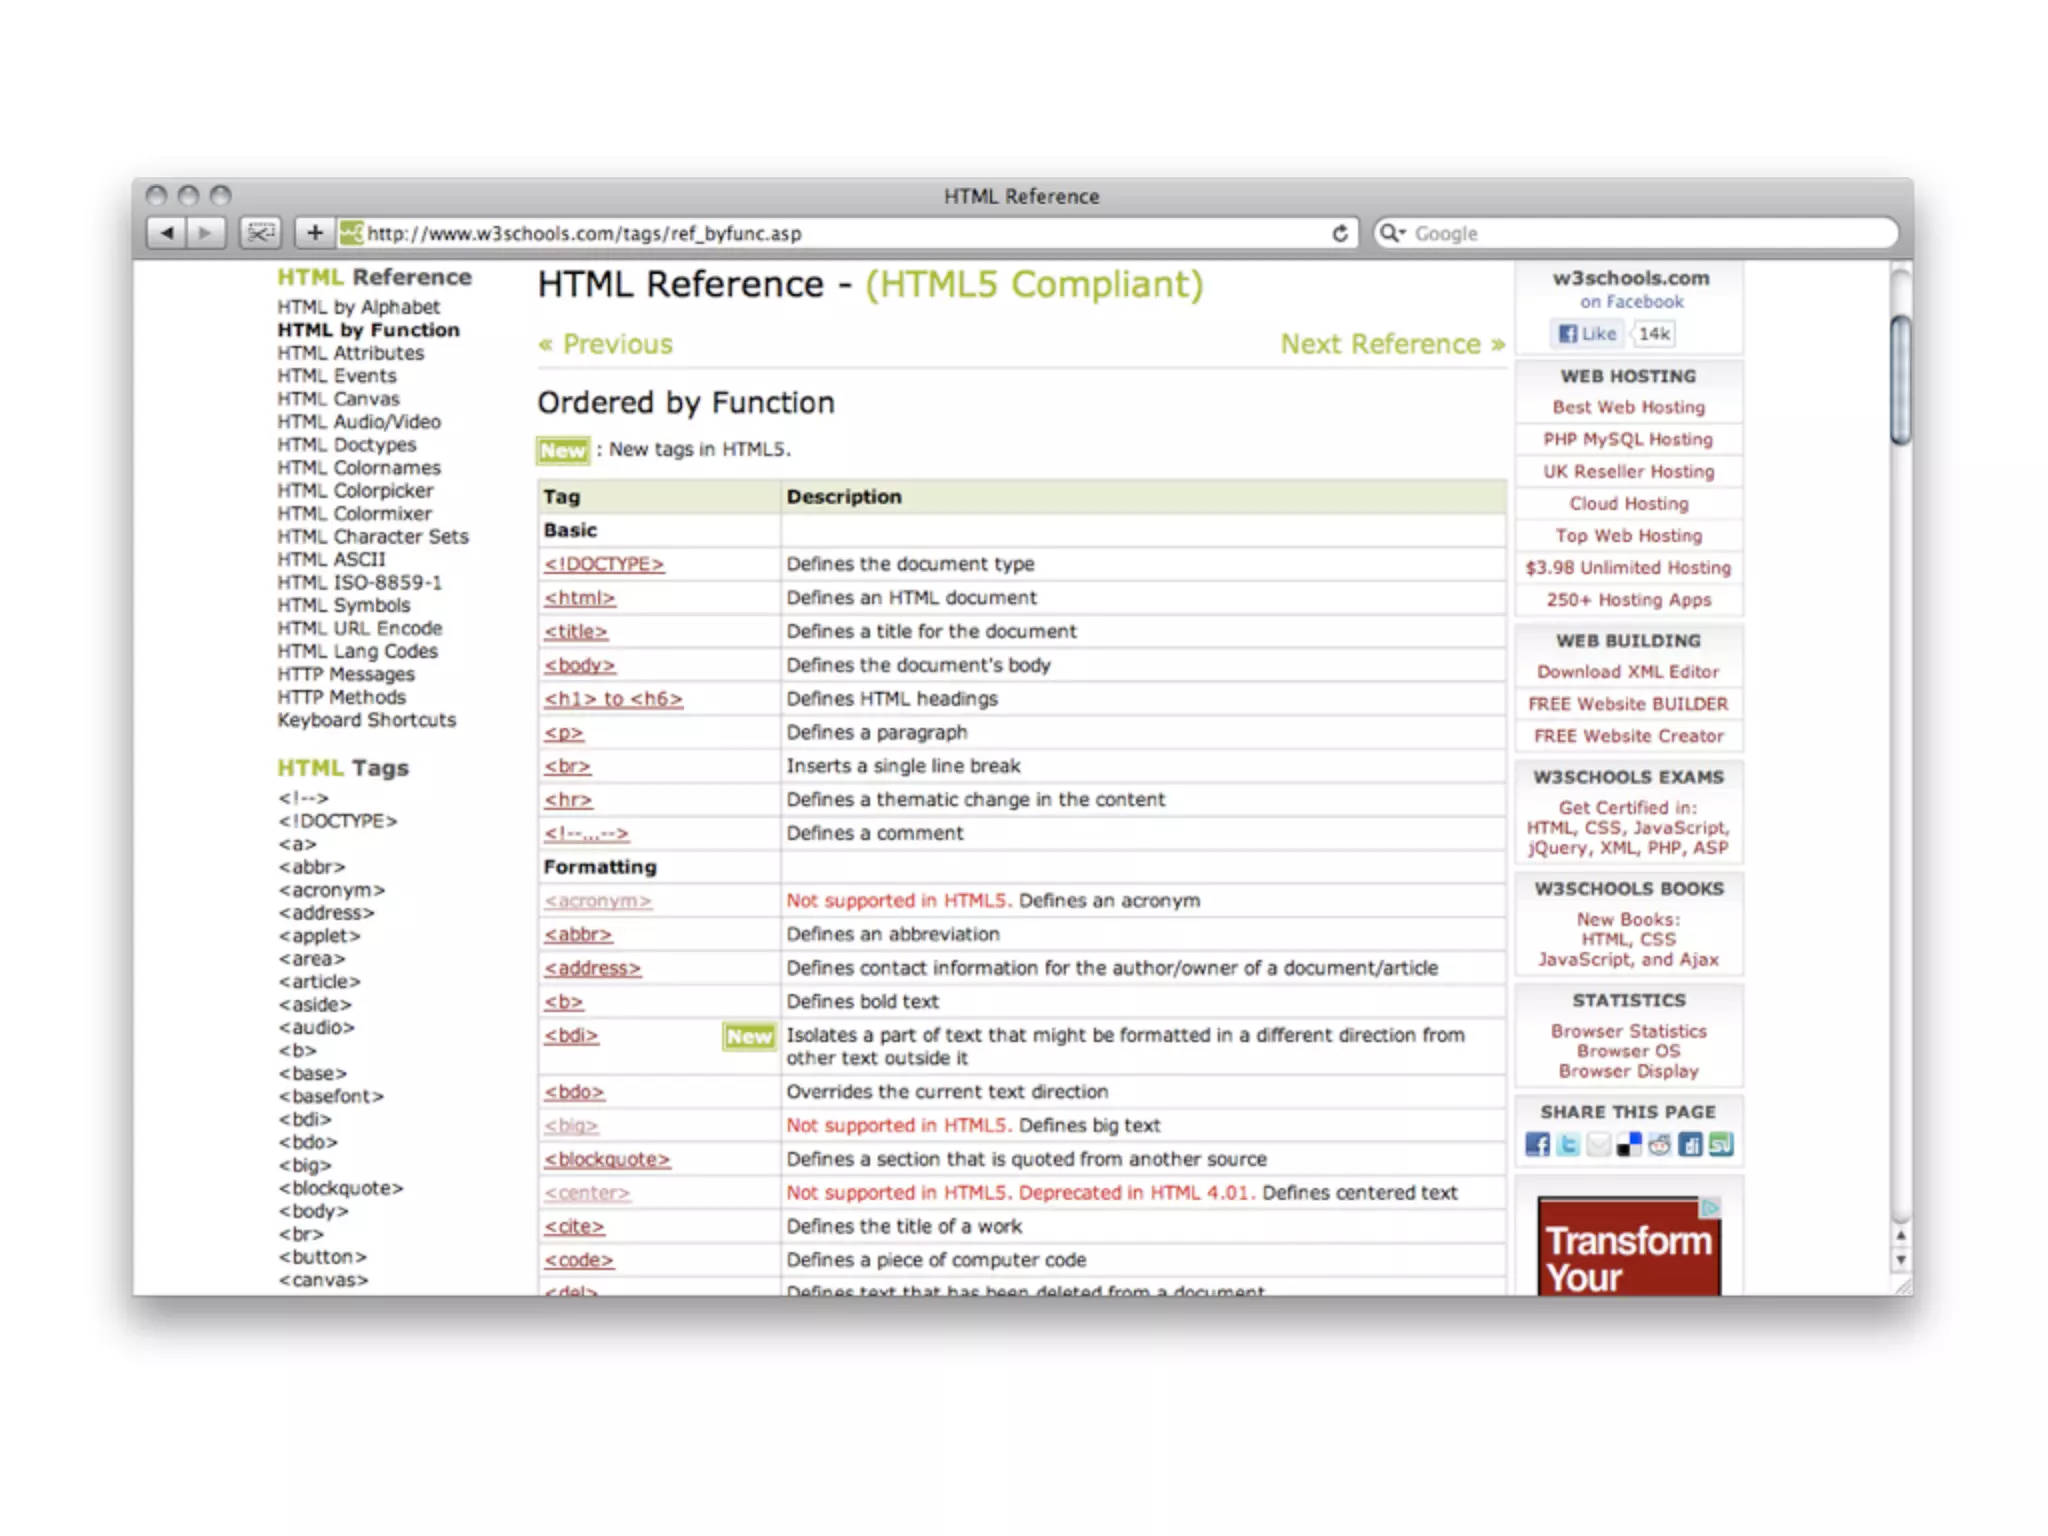2048x1536 pixels.
Task: Share page via Facebook icon
Action: (1538, 1144)
